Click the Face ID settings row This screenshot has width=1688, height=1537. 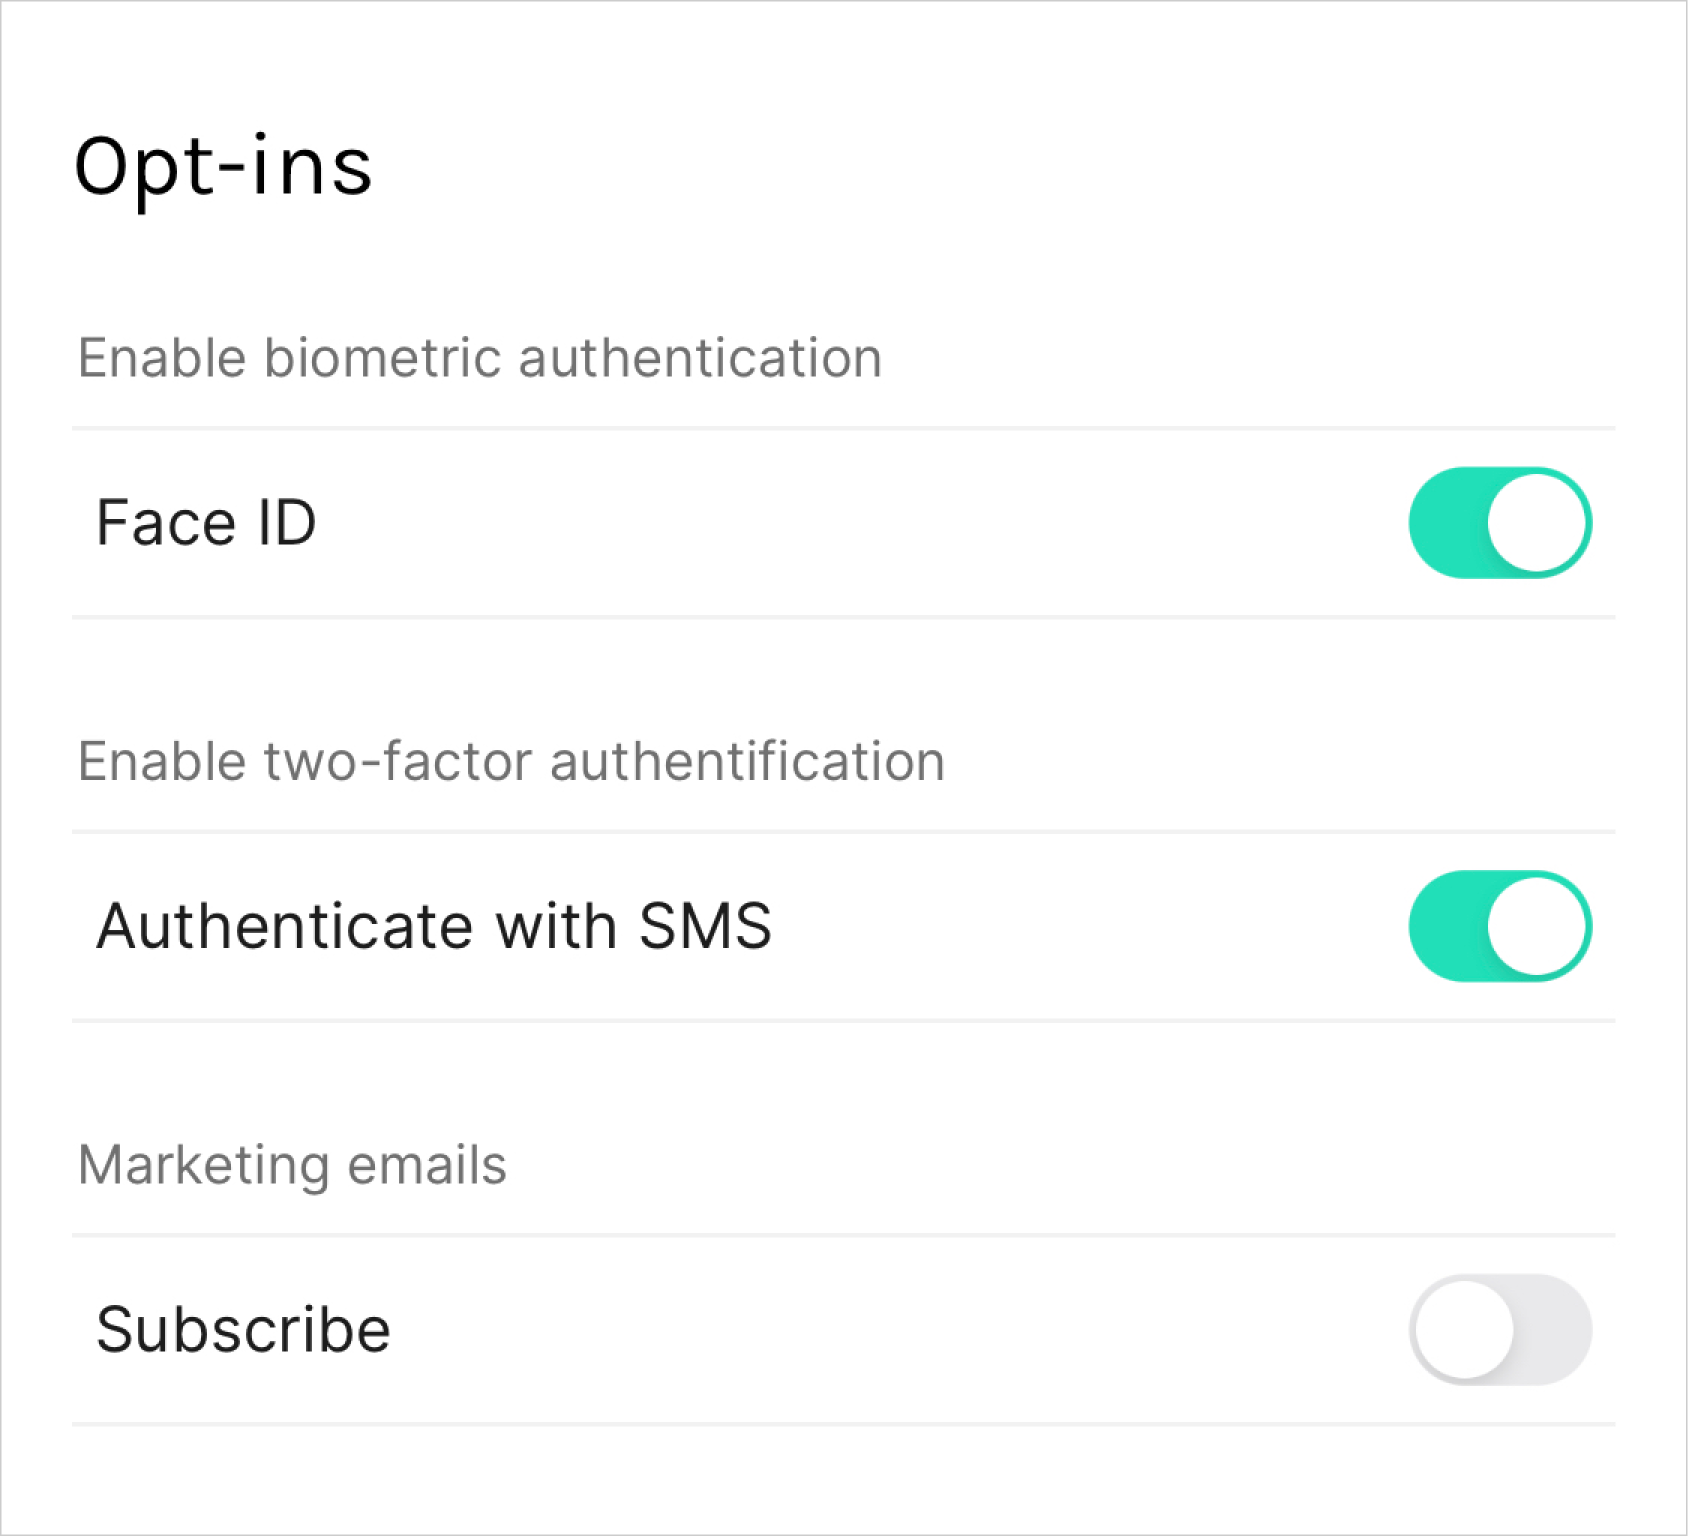(x=844, y=521)
